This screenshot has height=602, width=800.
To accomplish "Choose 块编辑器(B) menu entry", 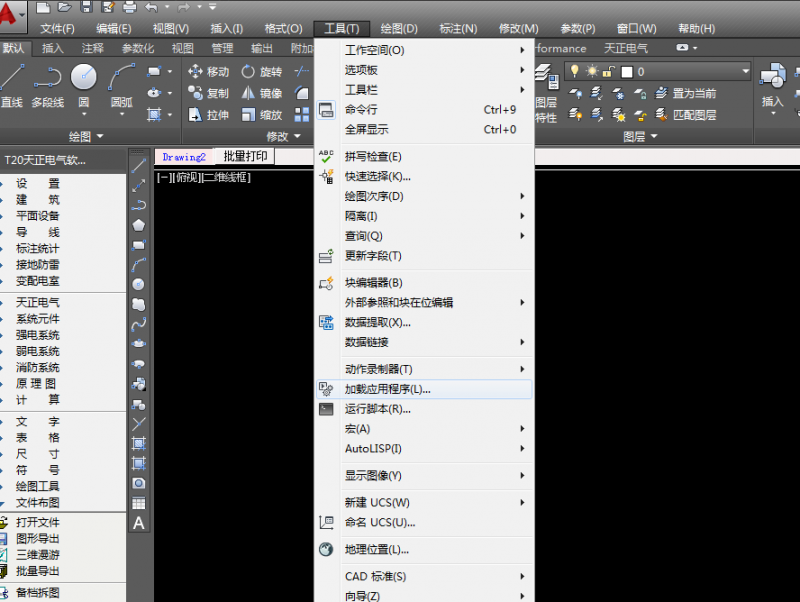I will coord(424,283).
